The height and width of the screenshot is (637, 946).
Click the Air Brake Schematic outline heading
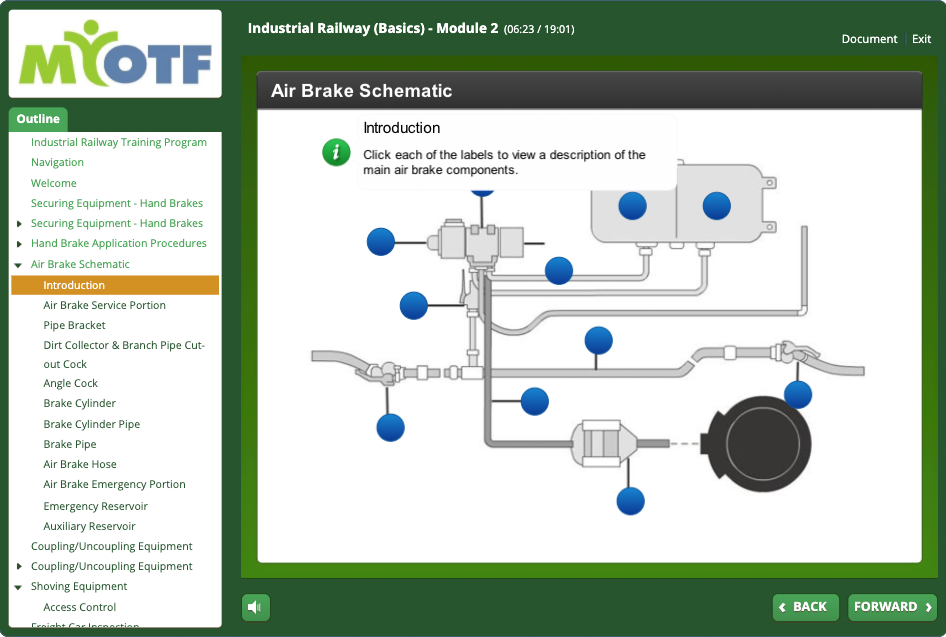80,264
